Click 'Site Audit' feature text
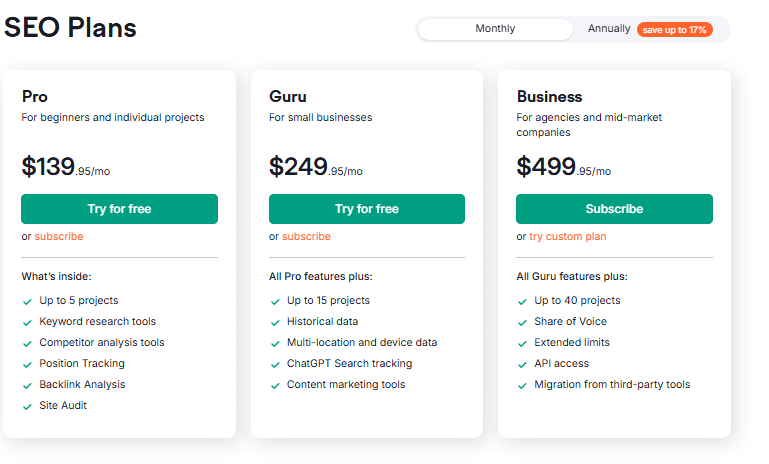Screen dimensions: 769x464 63,406
